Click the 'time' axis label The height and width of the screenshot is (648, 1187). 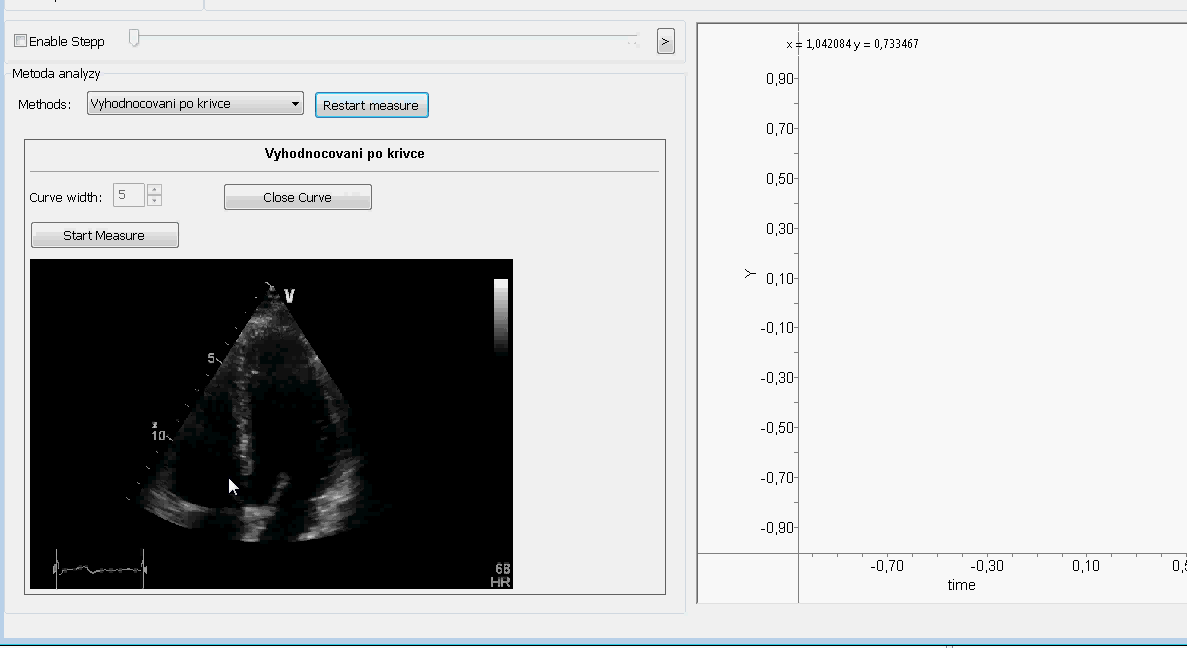tap(961, 585)
